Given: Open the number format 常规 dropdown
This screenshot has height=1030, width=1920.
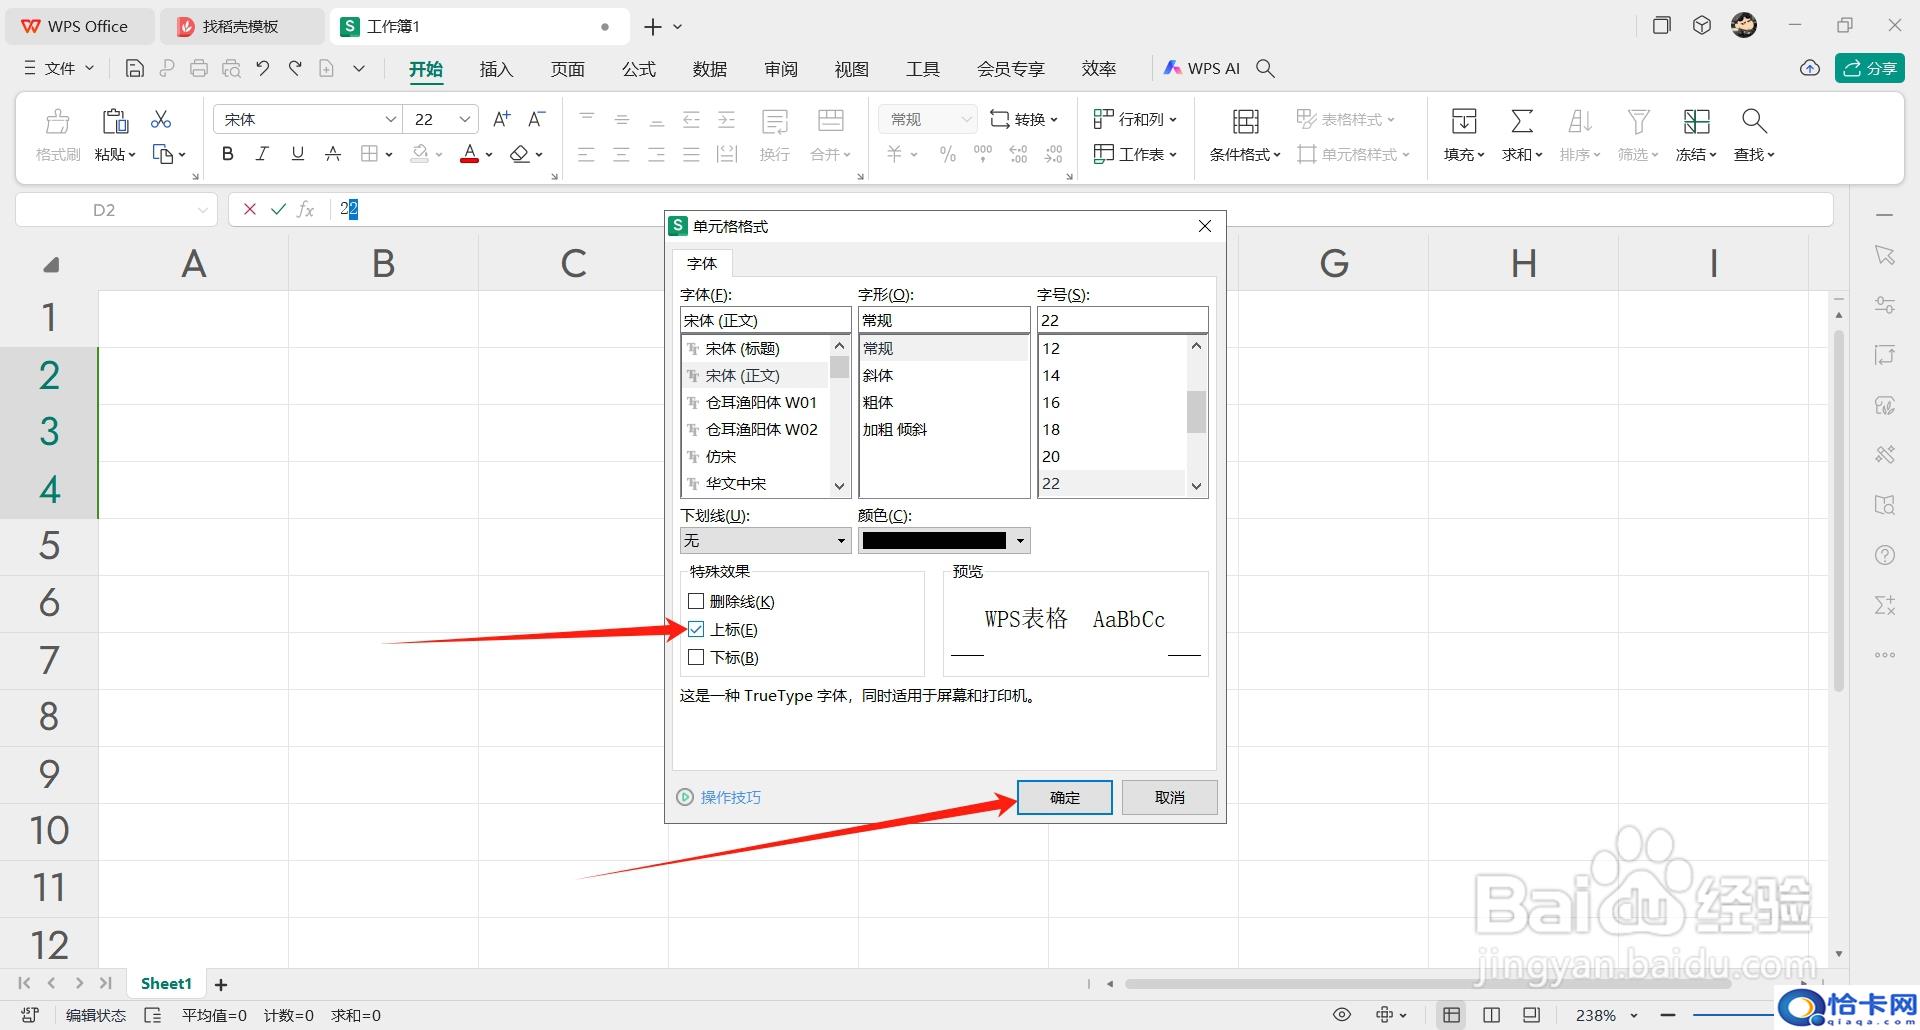Looking at the screenshot, I should [x=927, y=119].
